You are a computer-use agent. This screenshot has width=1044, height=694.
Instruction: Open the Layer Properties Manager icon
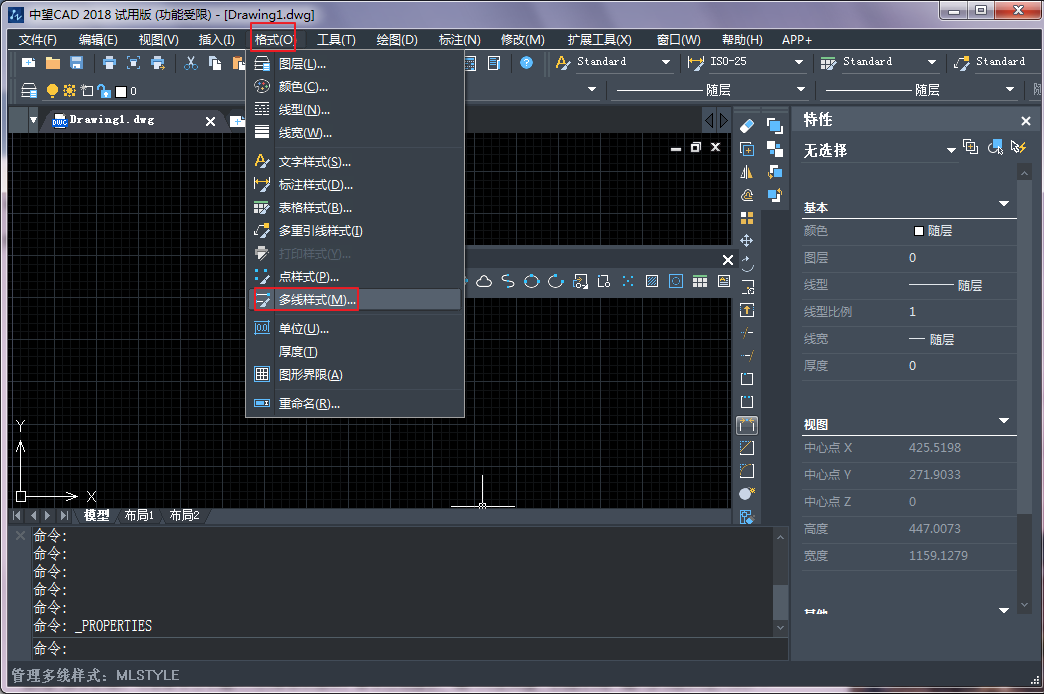[x=29, y=91]
